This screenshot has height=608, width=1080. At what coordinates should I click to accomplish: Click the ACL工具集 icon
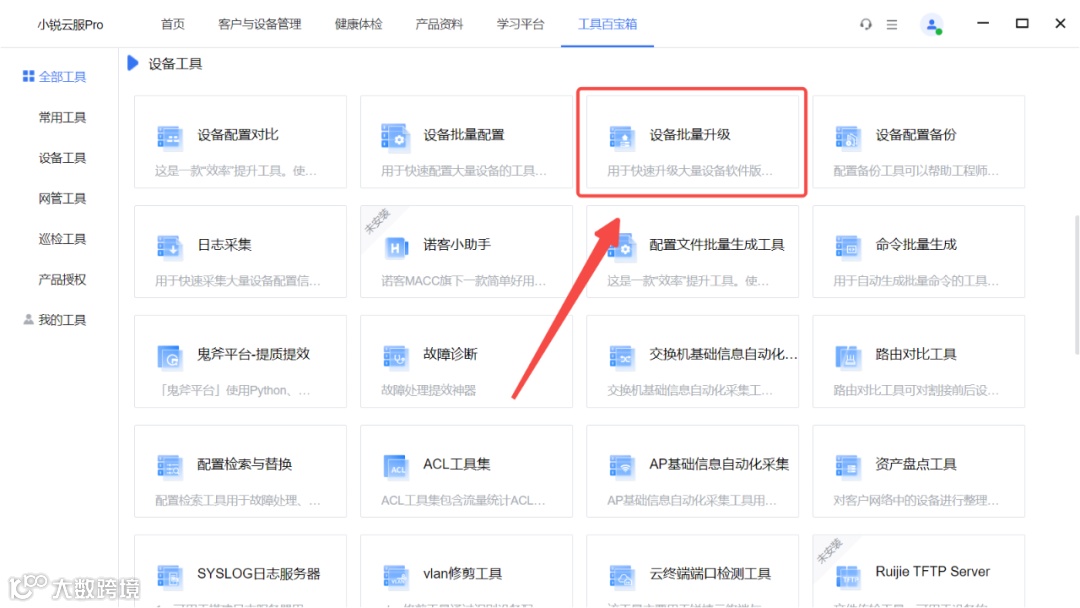[395, 466]
